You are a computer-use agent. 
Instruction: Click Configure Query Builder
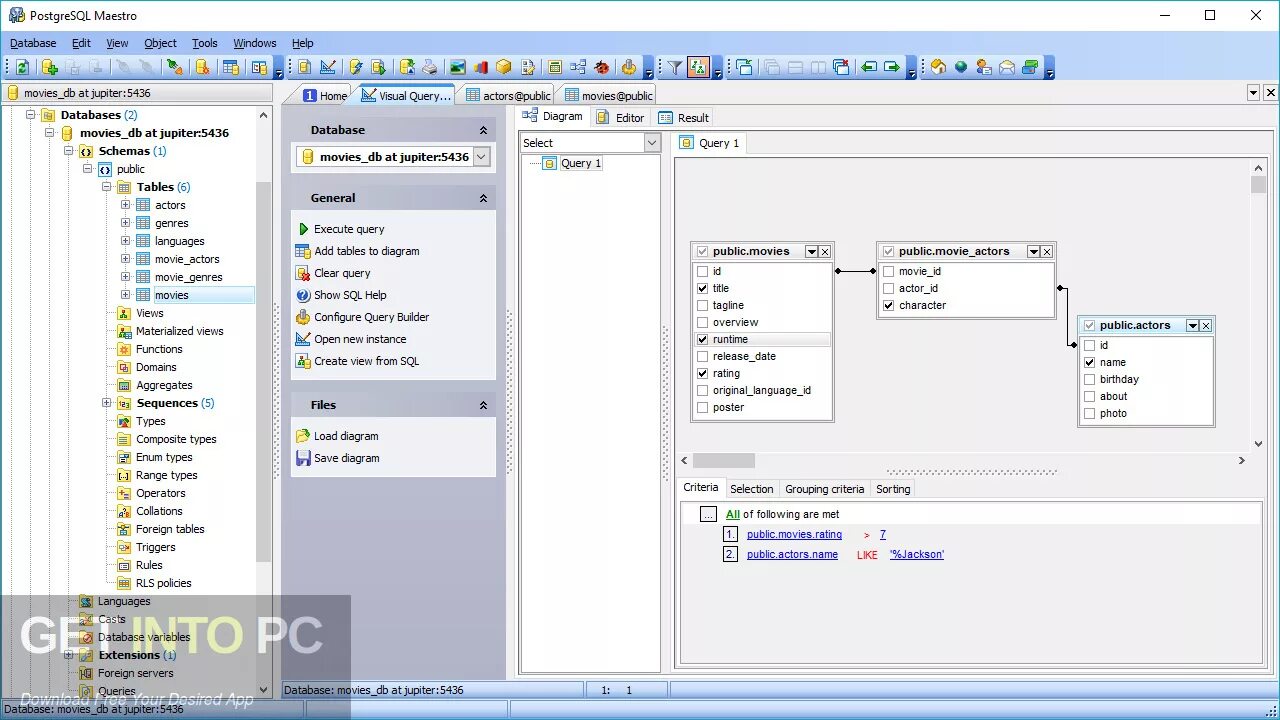[371, 317]
